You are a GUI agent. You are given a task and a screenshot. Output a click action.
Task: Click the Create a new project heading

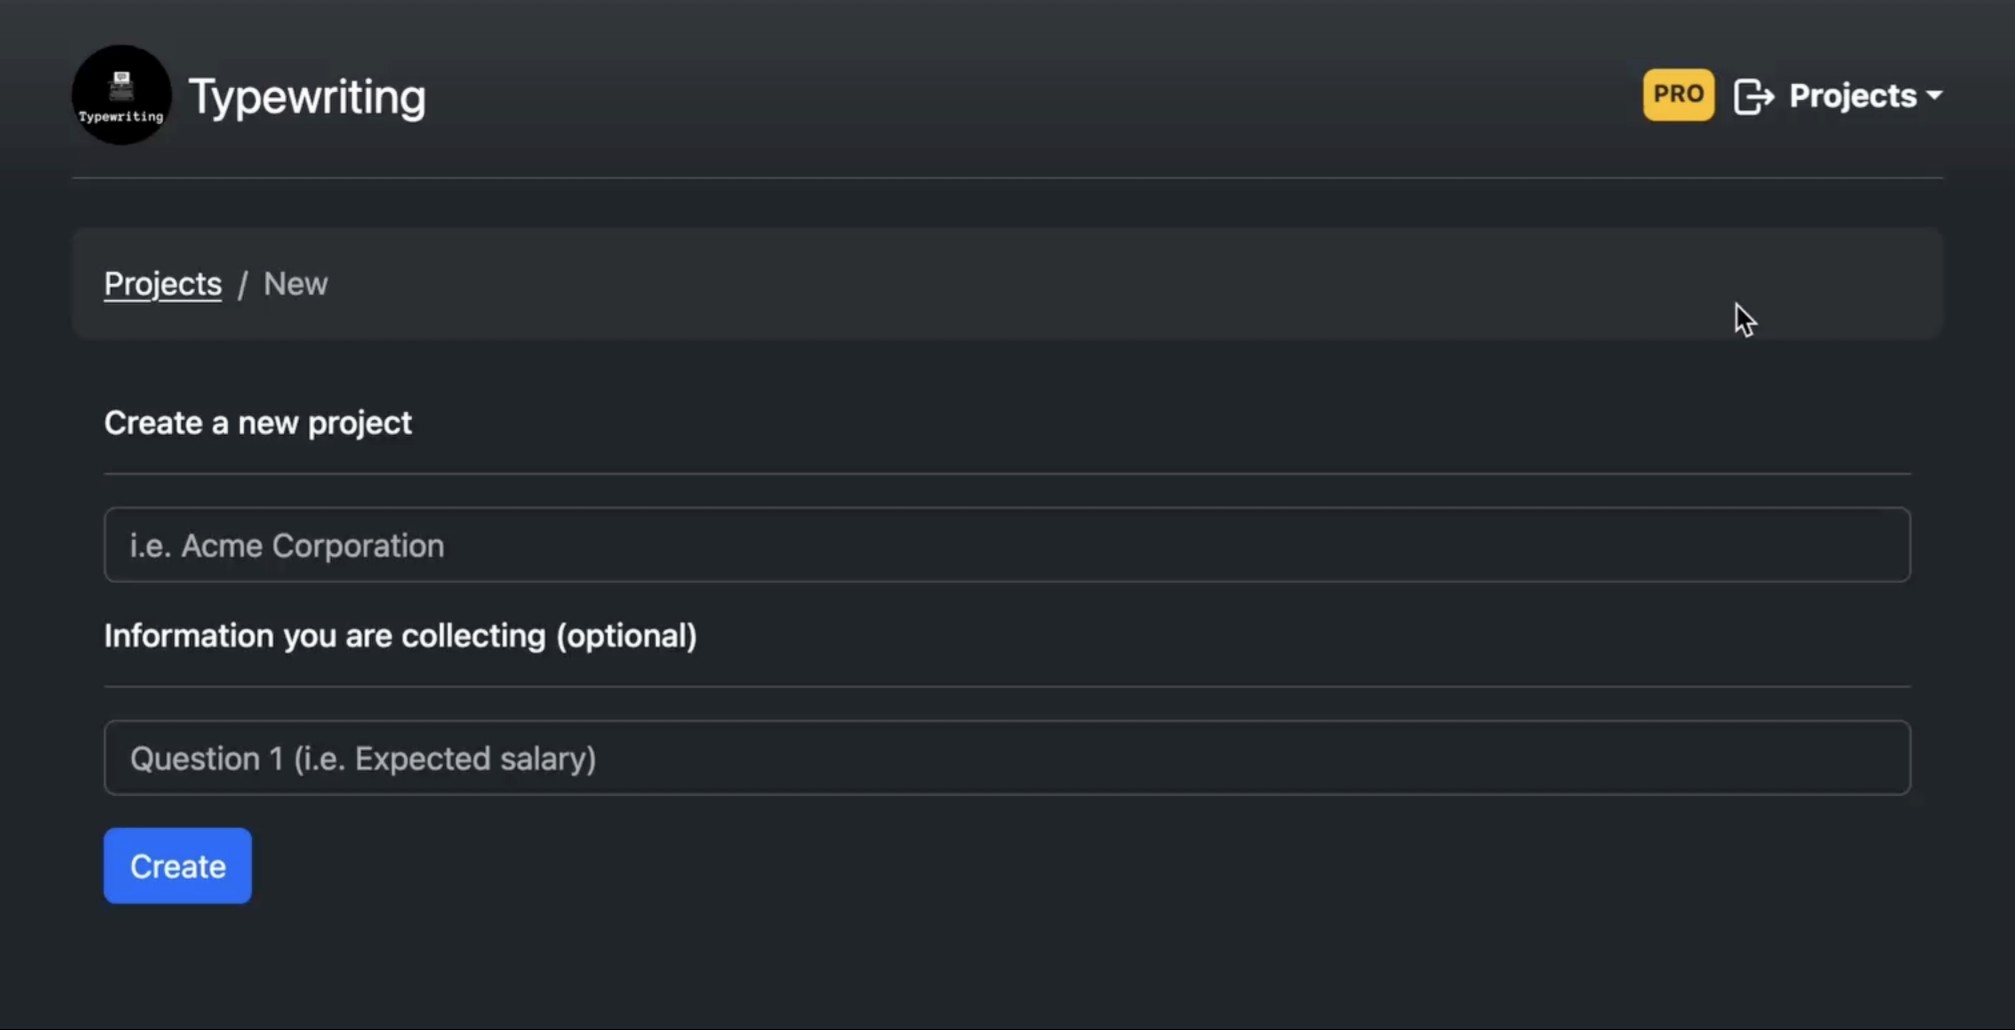257,422
